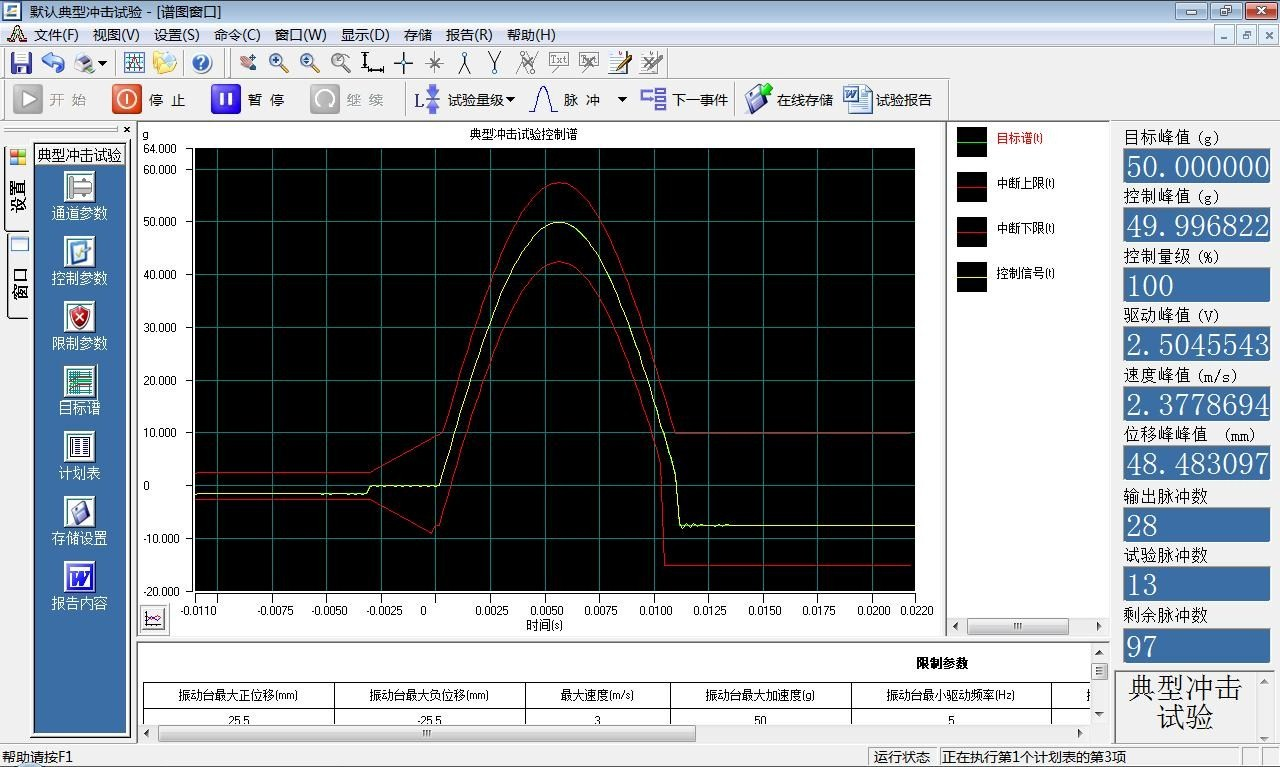Viewport: 1280px width, 767px height.
Task: Expand the 脉冲 pulse dropdown arrow
Action: (x=622, y=100)
